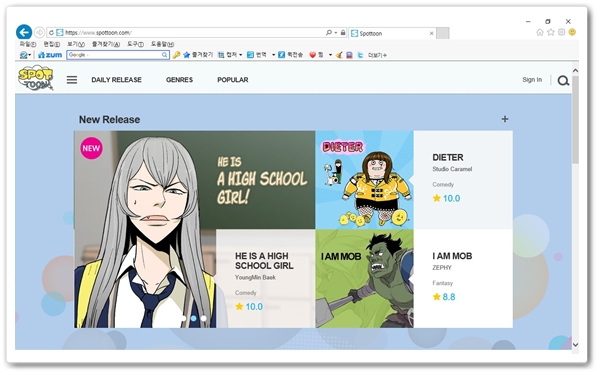Click the purple disk icon in toolbar
This screenshot has width=600, height=375.
[x=349, y=55]
